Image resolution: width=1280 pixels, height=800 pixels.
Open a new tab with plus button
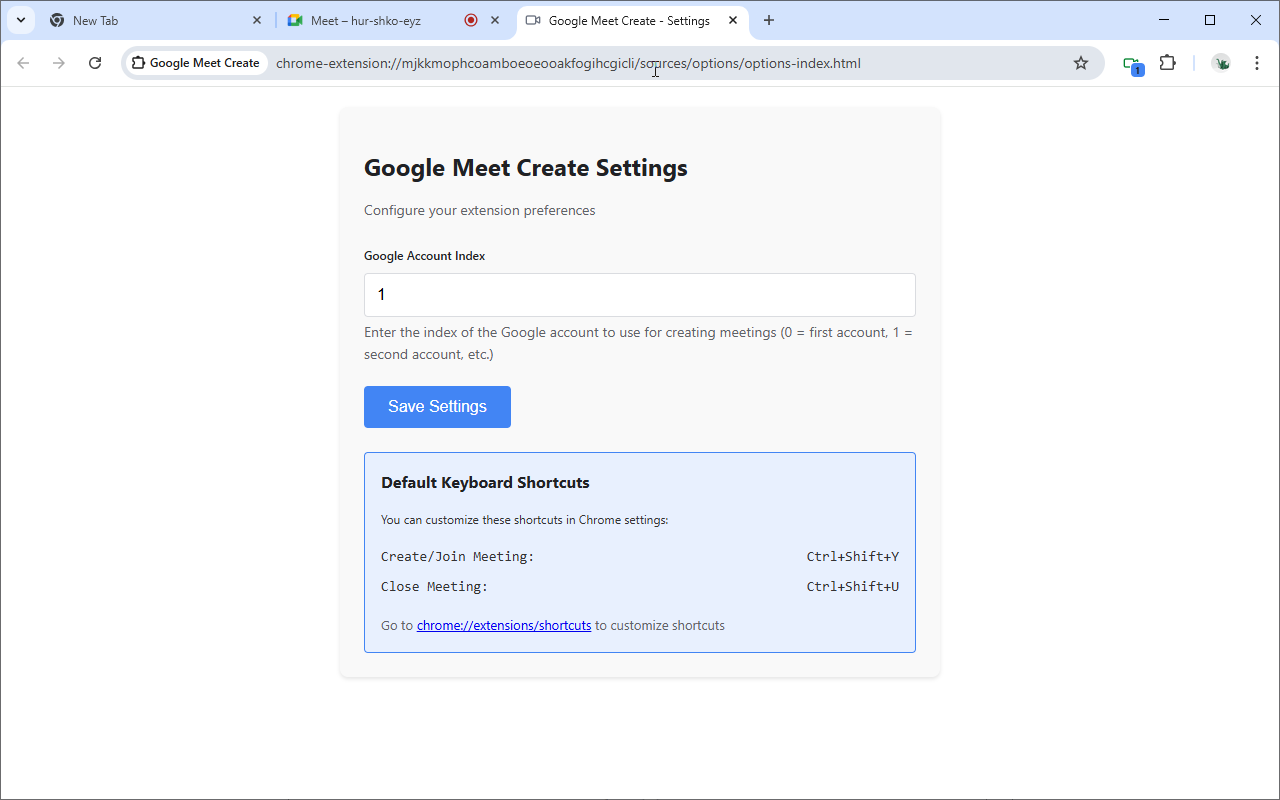tap(768, 20)
